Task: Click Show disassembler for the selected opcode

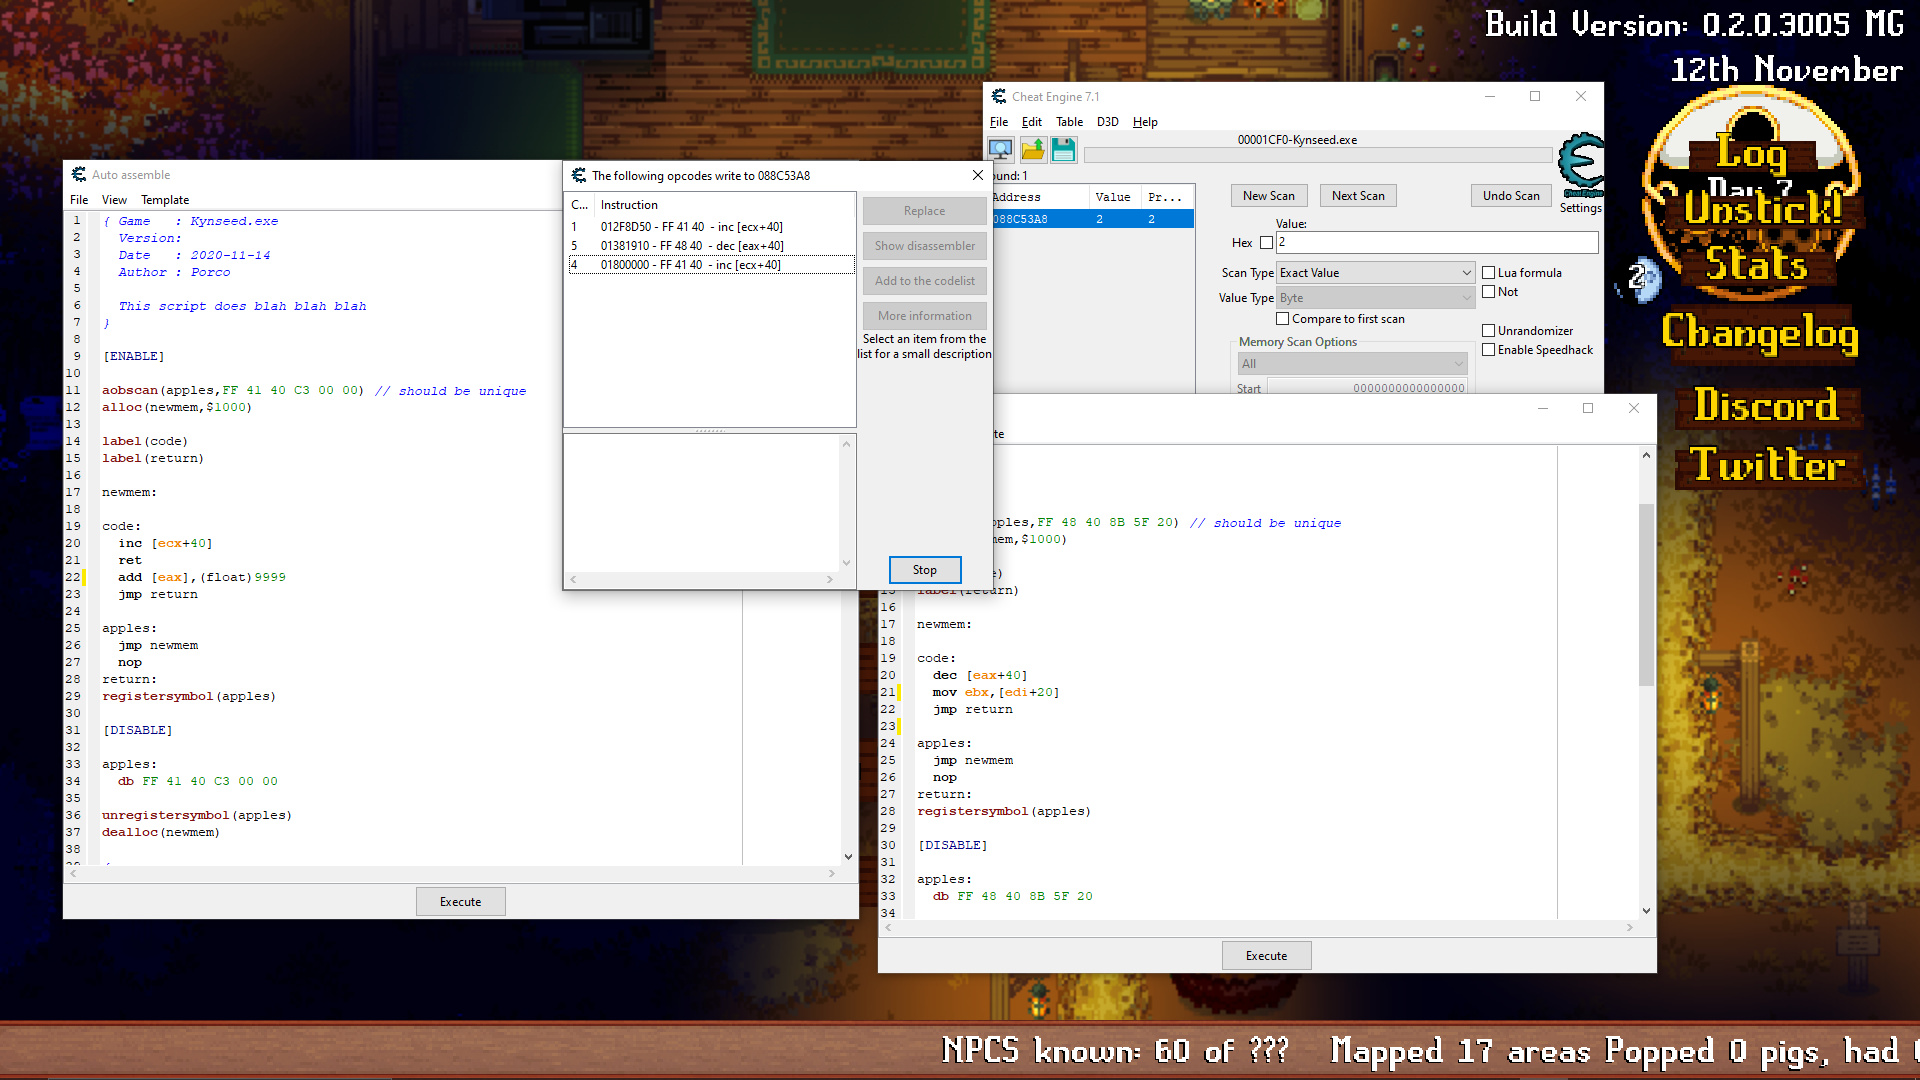Action: [x=924, y=245]
